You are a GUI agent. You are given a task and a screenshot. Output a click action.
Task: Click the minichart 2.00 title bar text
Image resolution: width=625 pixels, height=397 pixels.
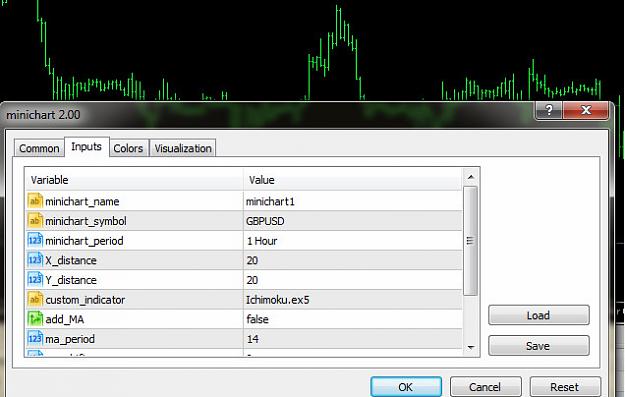tap(43, 115)
